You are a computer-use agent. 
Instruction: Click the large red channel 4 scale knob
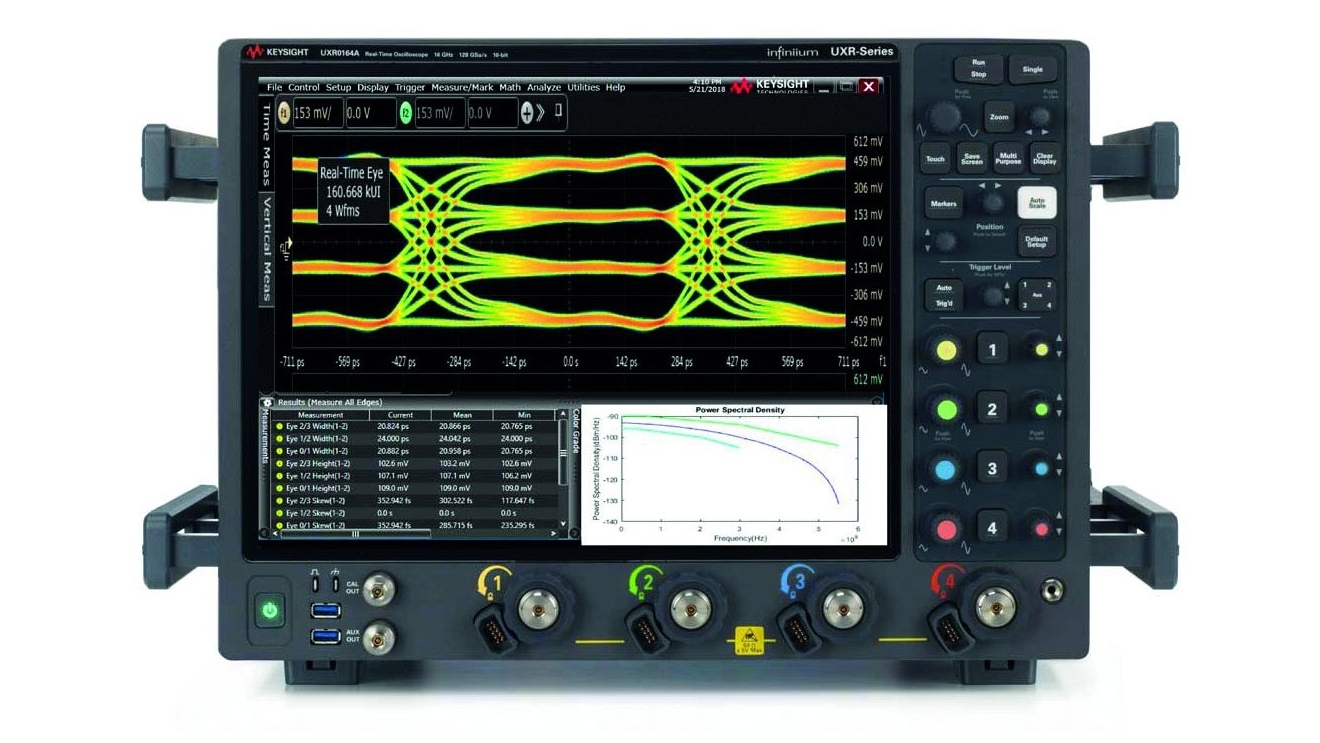[947, 527]
